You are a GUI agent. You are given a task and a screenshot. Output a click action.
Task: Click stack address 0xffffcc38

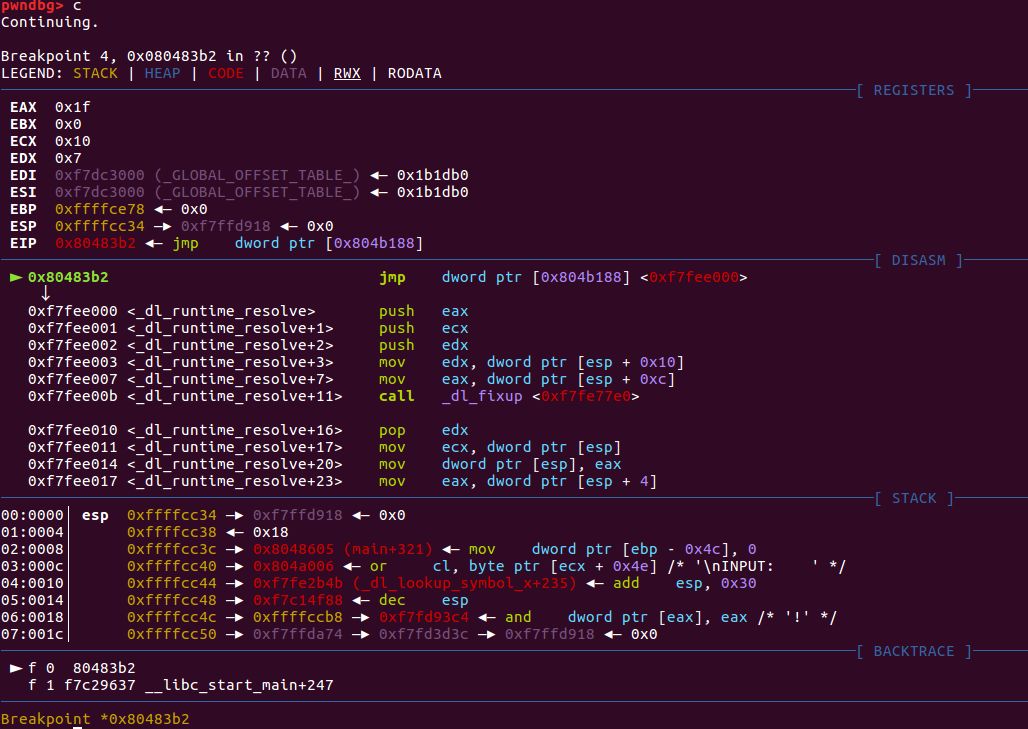171,532
